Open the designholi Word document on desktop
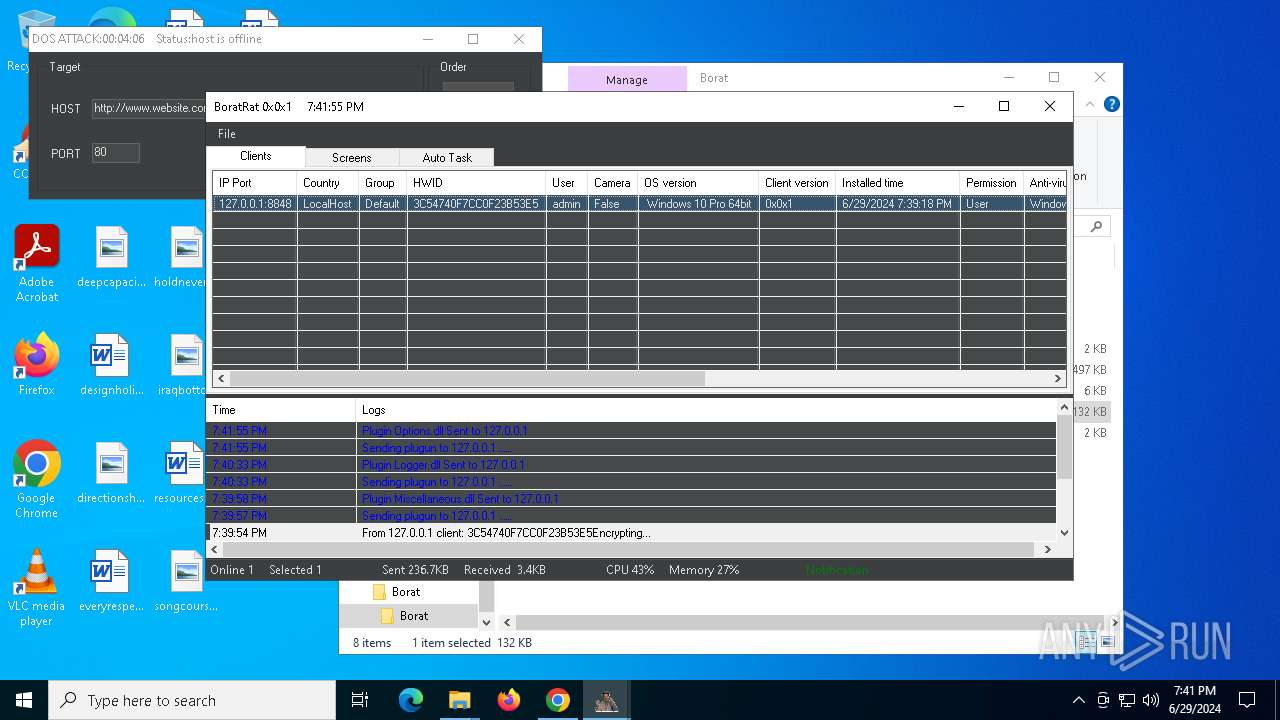The image size is (1280, 720). pyautogui.click(x=112, y=365)
